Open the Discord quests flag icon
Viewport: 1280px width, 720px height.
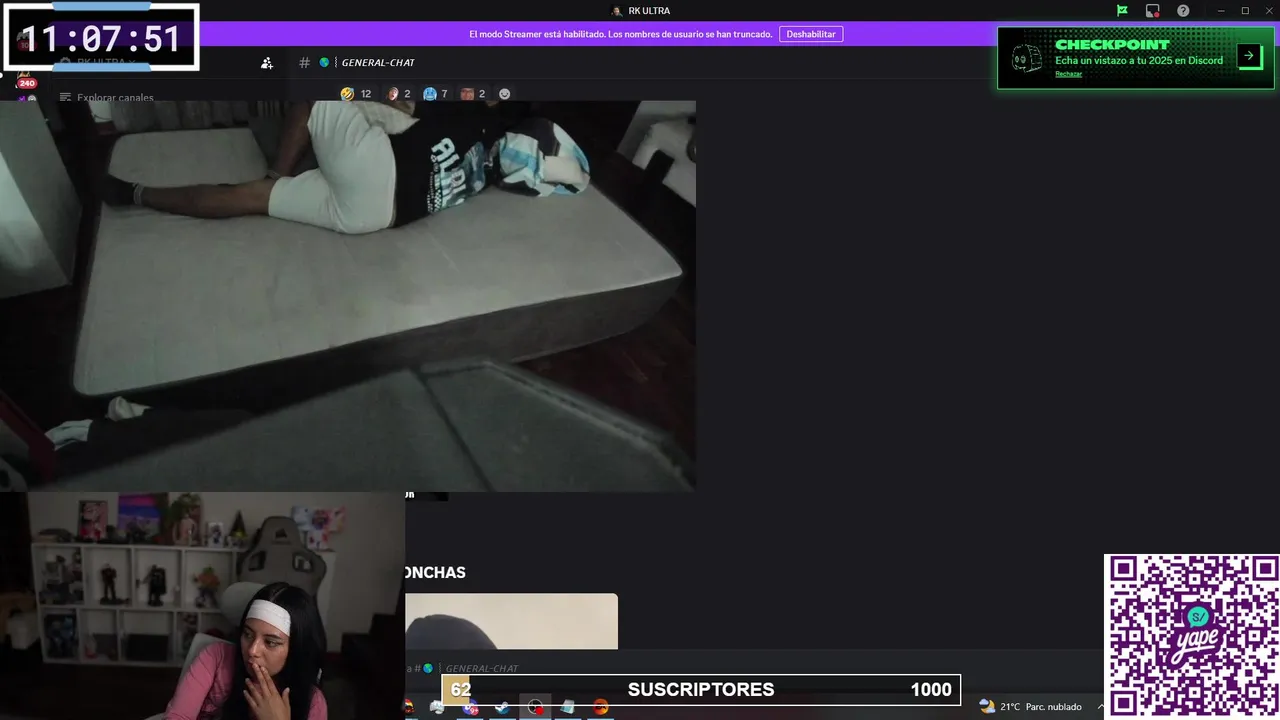(x=1122, y=11)
